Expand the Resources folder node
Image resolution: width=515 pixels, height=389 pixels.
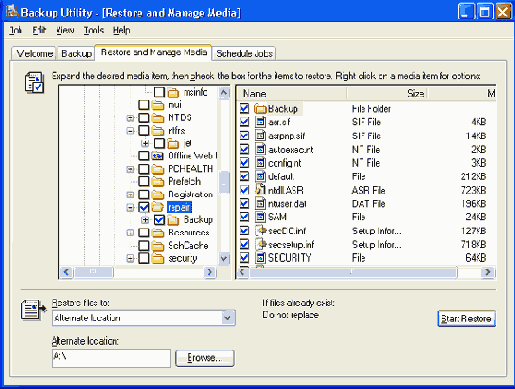pyautogui.click(x=130, y=233)
